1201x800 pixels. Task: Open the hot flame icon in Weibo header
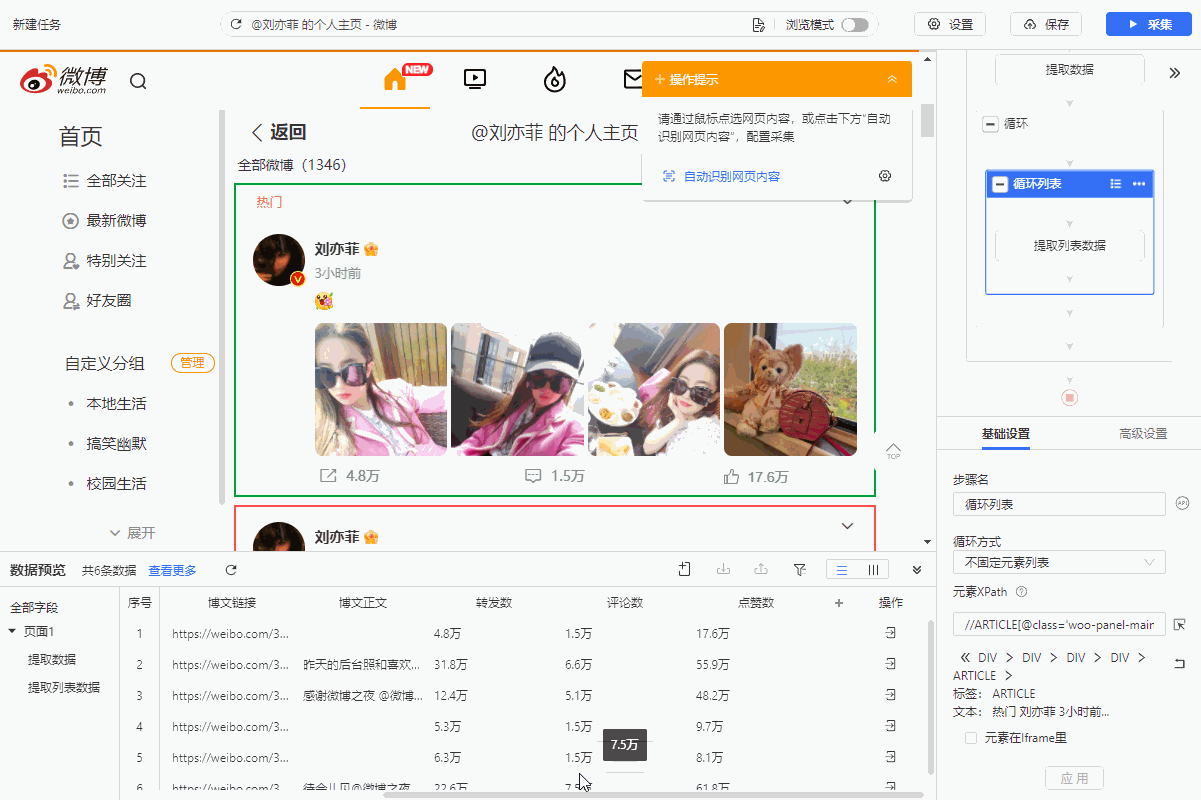click(x=554, y=79)
